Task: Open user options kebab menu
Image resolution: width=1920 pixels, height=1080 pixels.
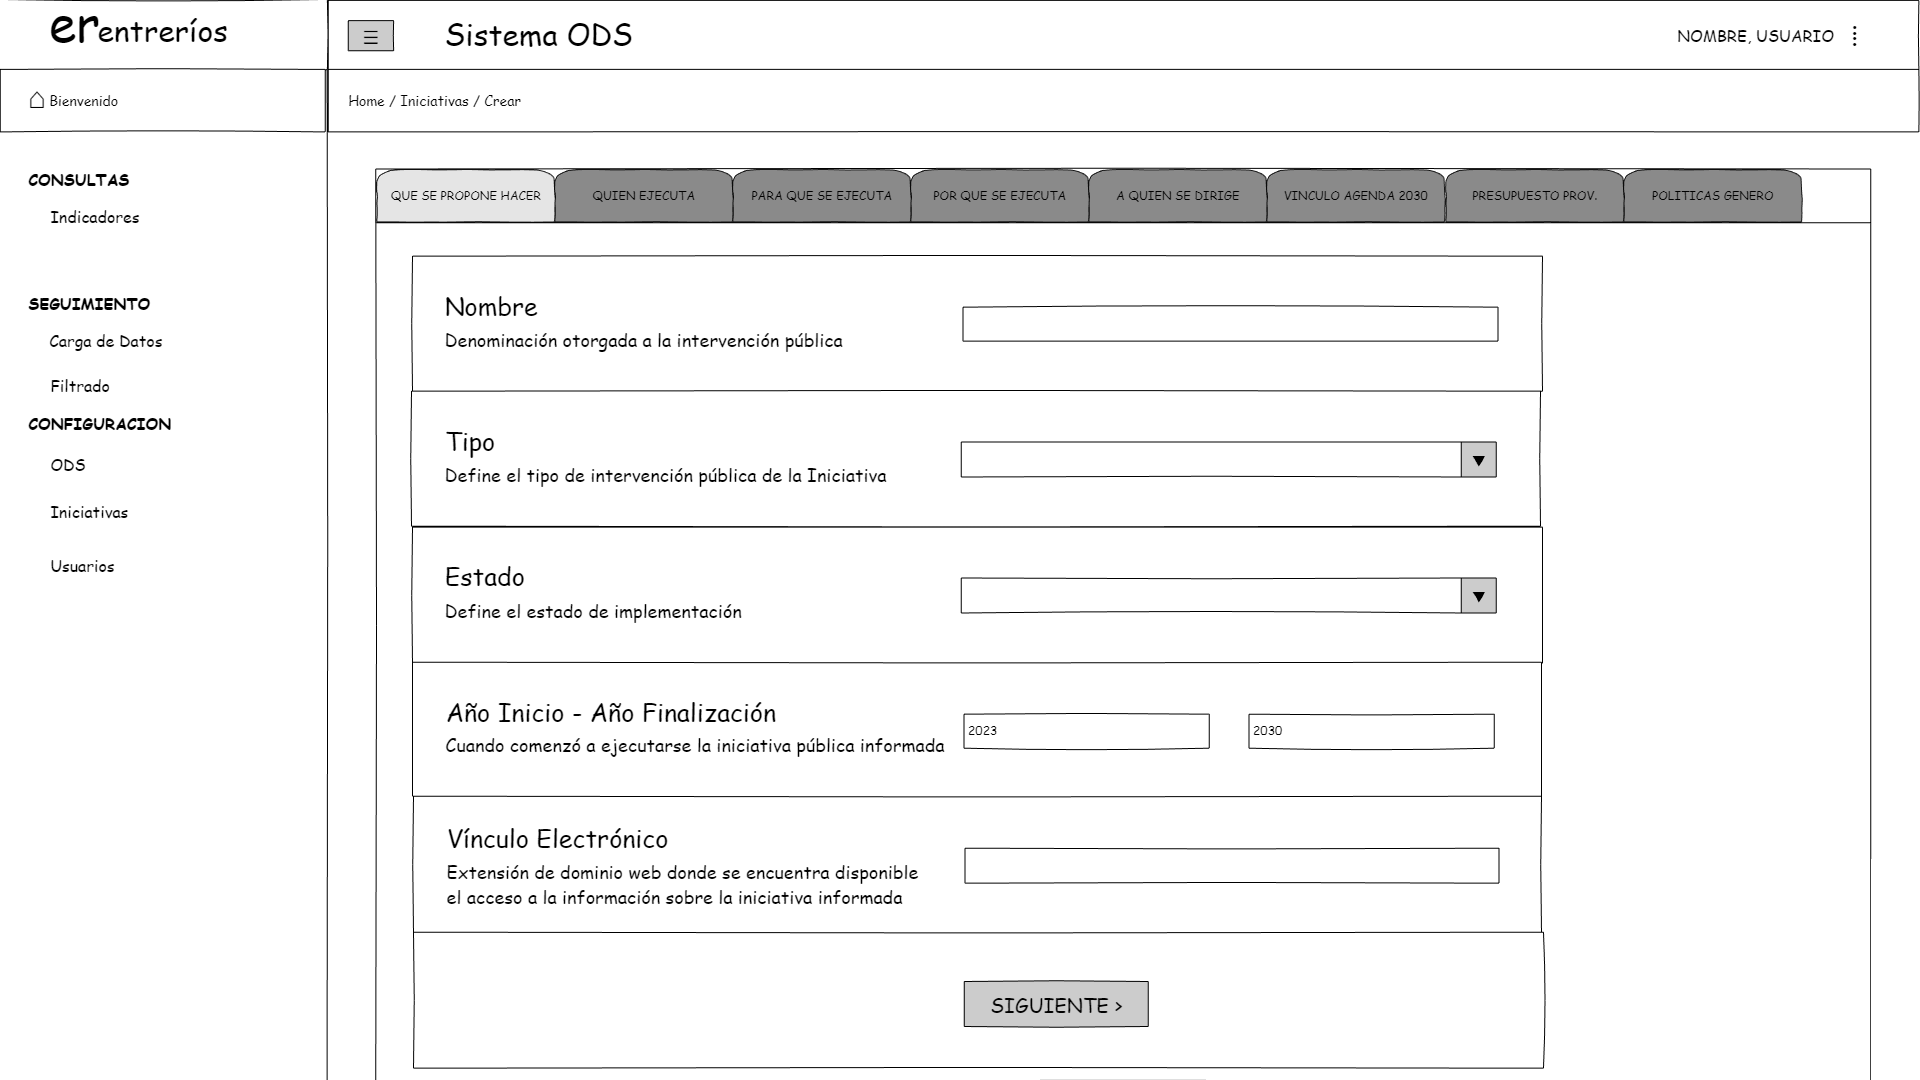Action: [x=1855, y=36]
